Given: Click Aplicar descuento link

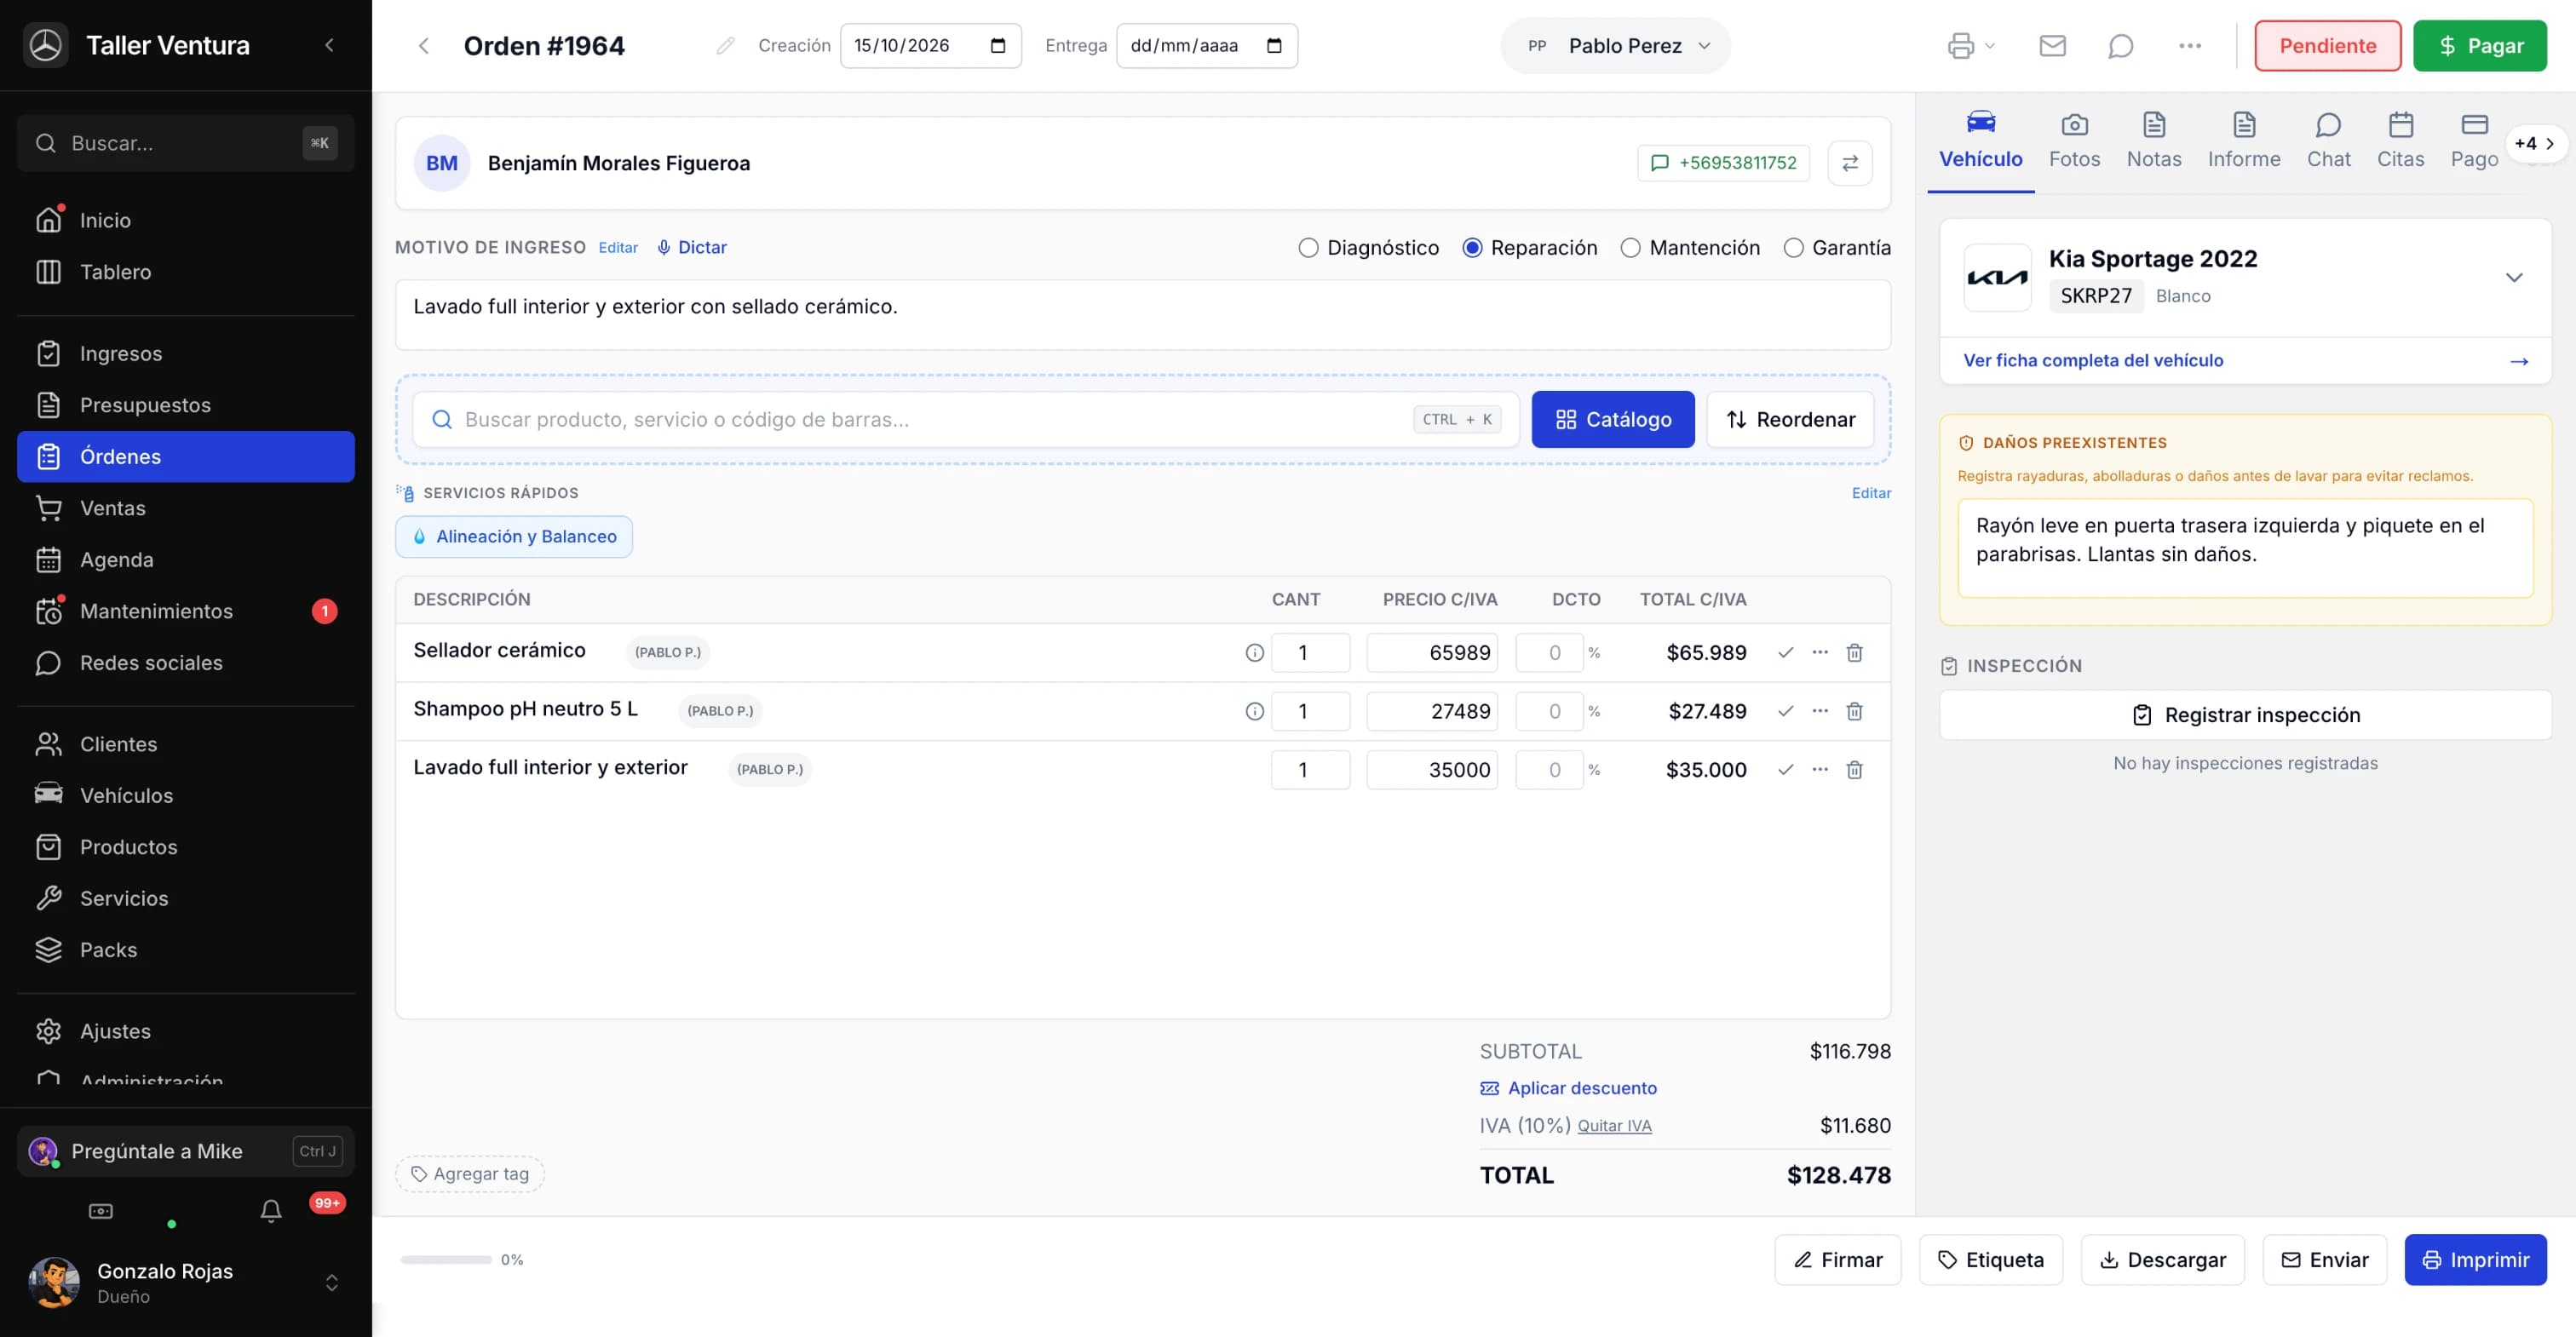Looking at the screenshot, I should pyautogui.click(x=1568, y=1088).
